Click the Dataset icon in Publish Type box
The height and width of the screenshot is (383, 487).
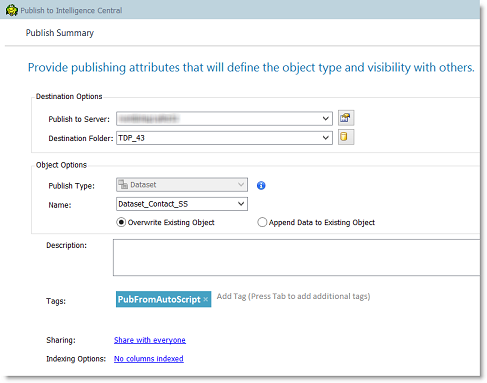[x=123, y=185]
